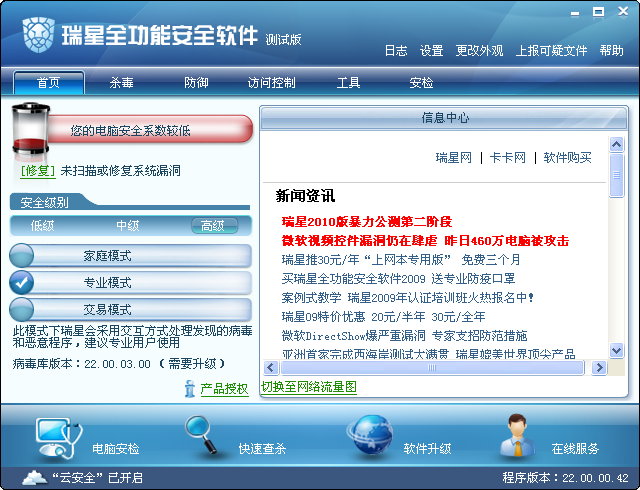Open the 工具 tab
This screenshot has height=490, width=640.
pos(348,82)
